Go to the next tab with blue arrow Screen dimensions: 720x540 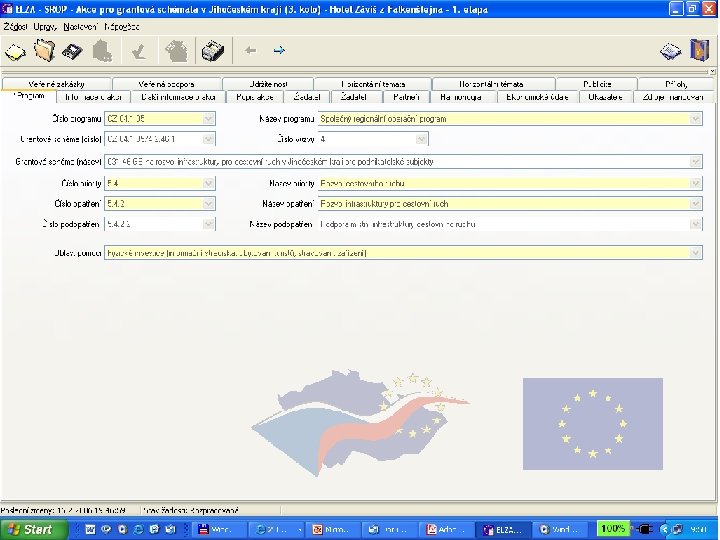[279, 51]
